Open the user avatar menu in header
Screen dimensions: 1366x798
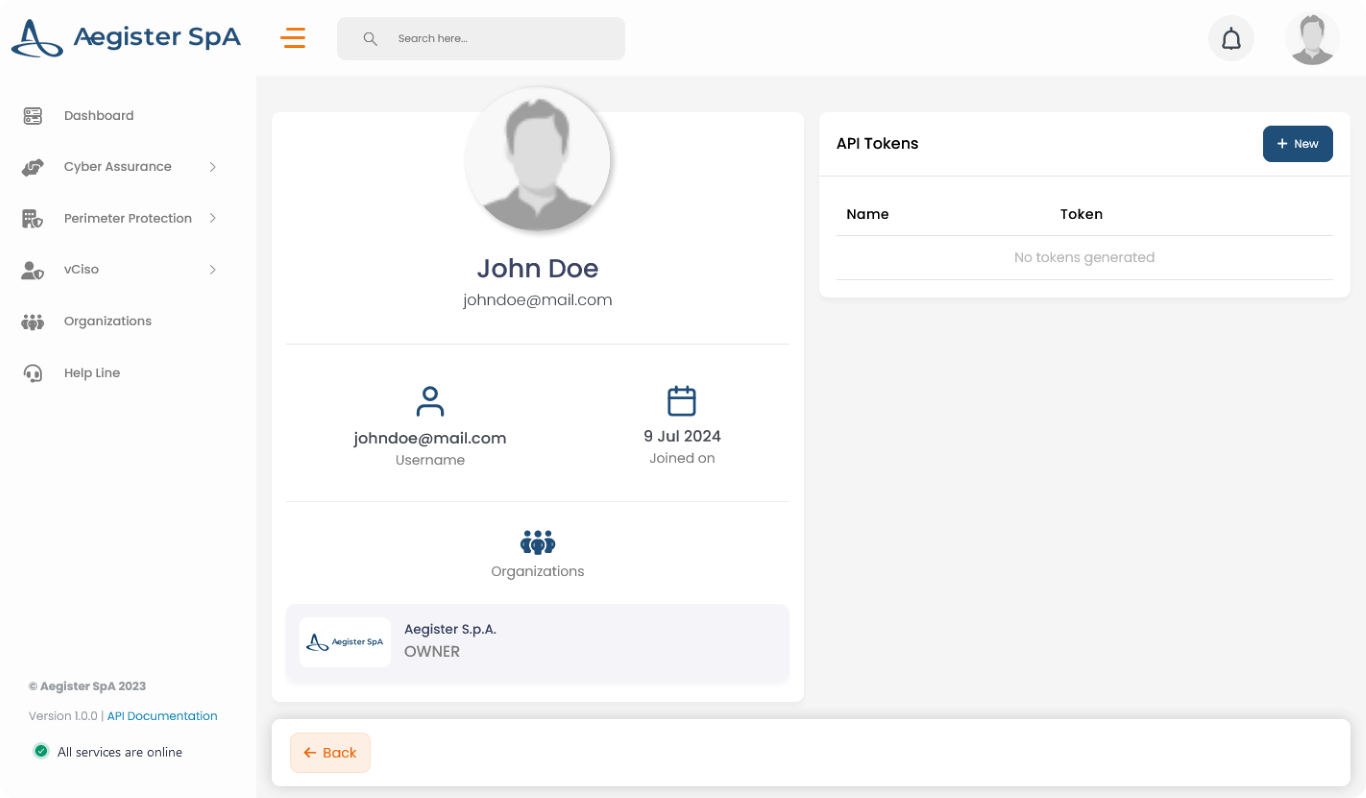pos(1312,39)
